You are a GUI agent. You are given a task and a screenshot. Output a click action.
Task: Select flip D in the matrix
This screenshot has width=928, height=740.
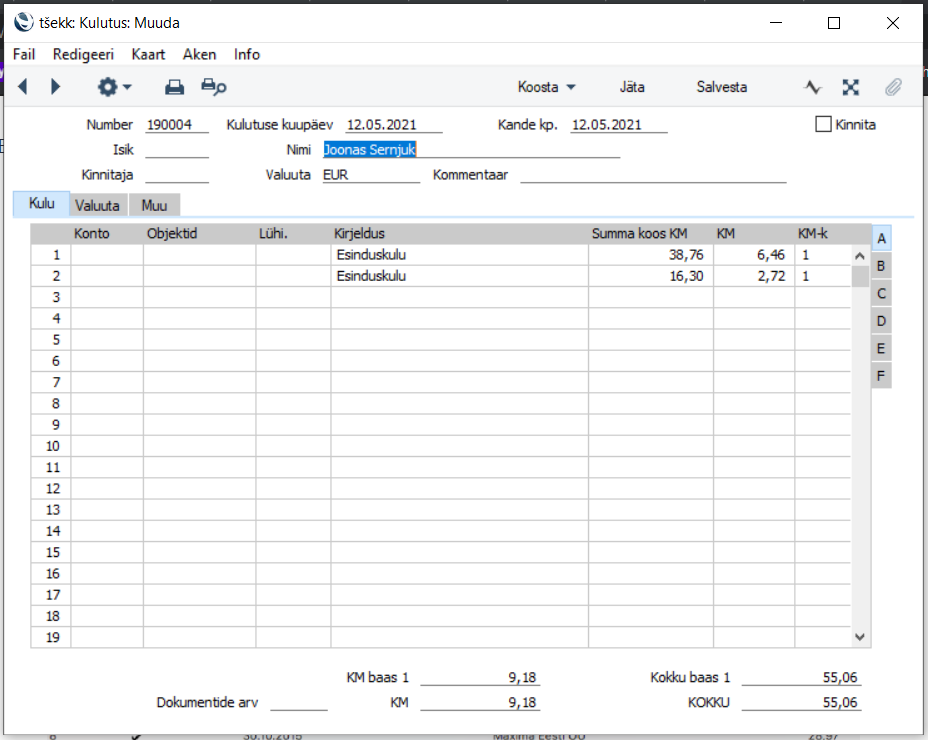881,321
